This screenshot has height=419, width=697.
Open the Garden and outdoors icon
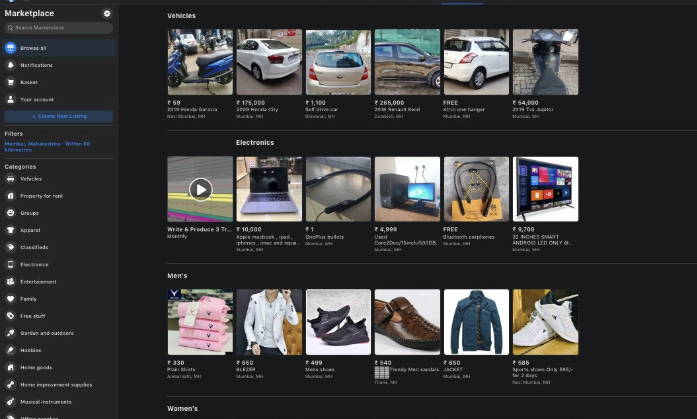coord(11,333)
